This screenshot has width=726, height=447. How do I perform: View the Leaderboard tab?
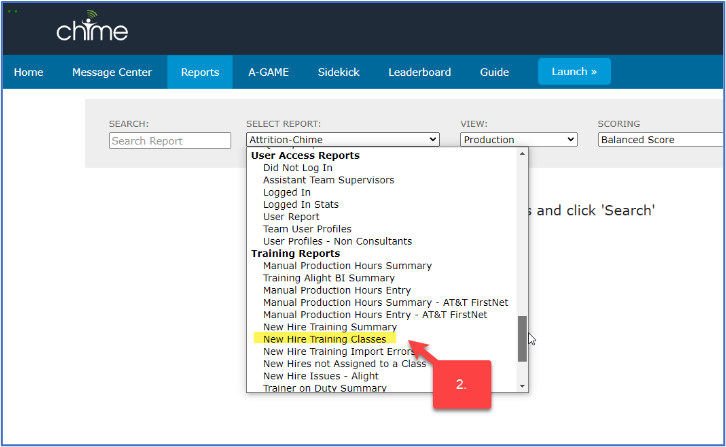[419, 72]
